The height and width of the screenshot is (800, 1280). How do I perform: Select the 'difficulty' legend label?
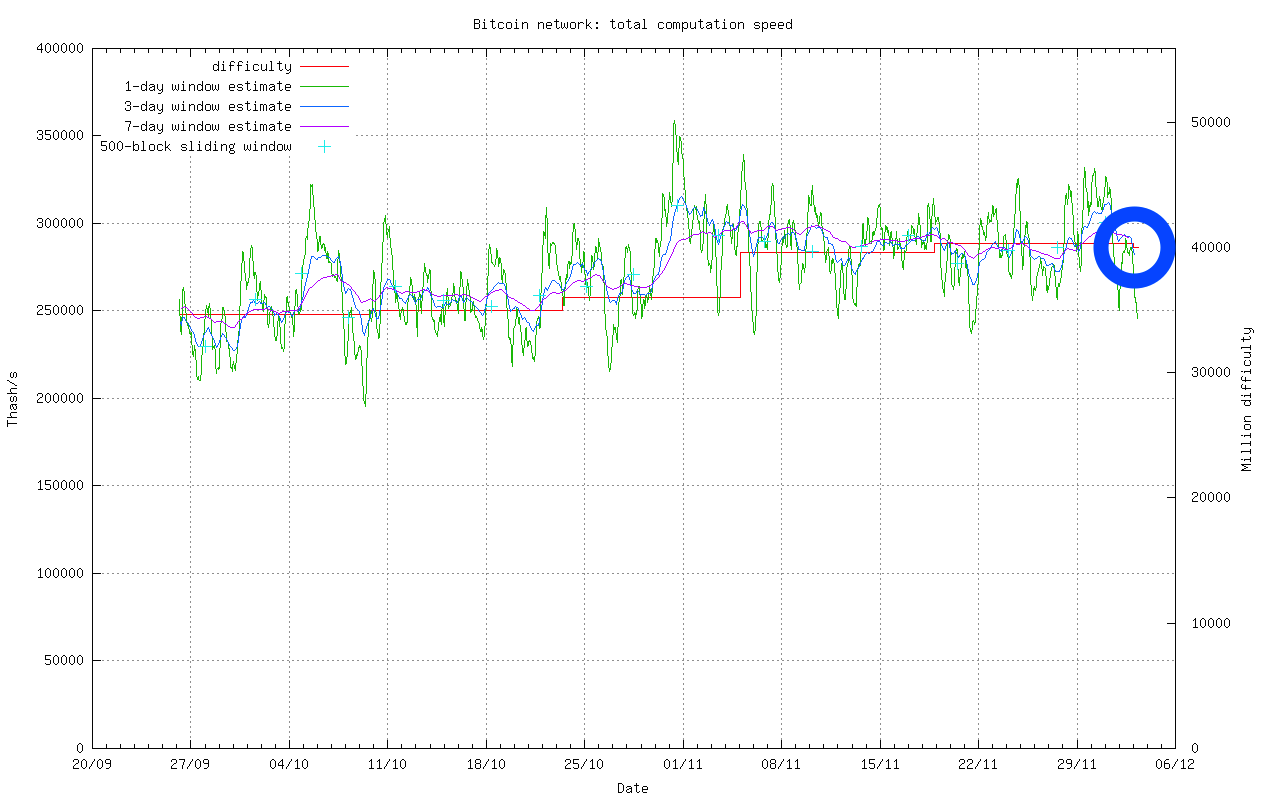252,67
